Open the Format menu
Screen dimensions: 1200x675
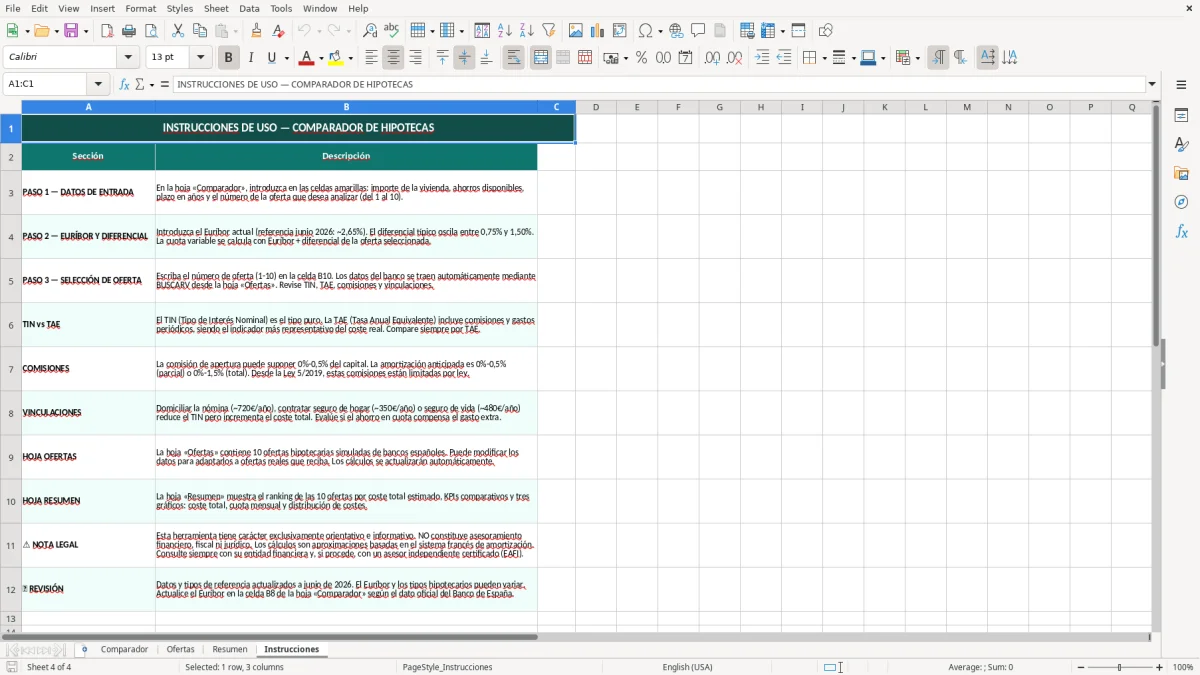coord(140,8)
